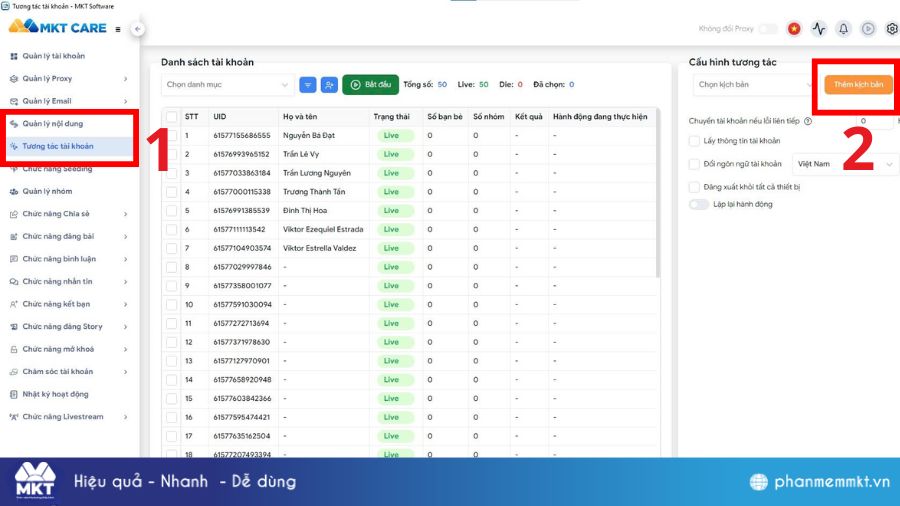This screenshot has width=900, height=506.
Task: Check the row for Viktor Ezequiel Estrada
Action: 172,229
